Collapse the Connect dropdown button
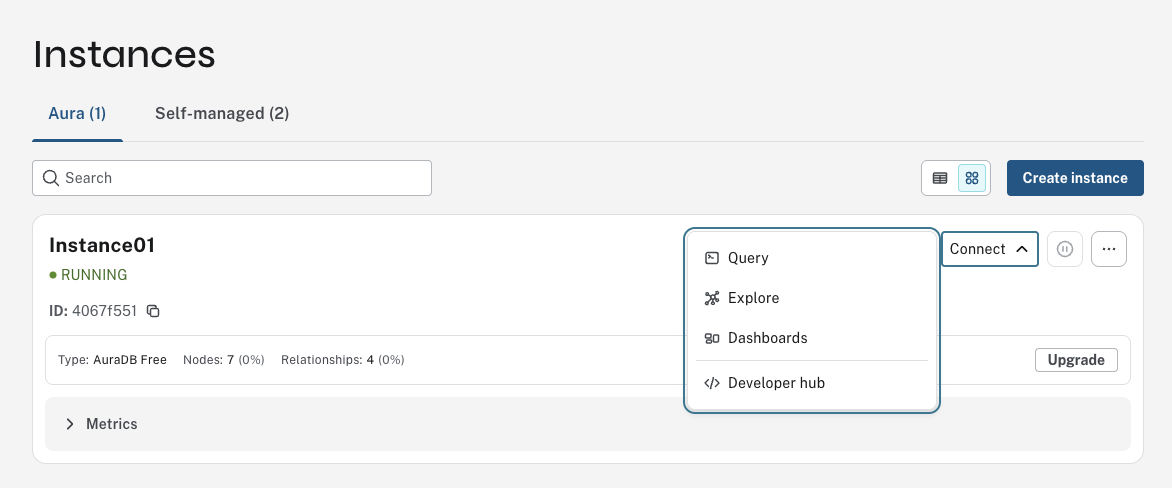Image resolution: width=1172 pixels, height=488 pixels. click(x=989, y=249)
